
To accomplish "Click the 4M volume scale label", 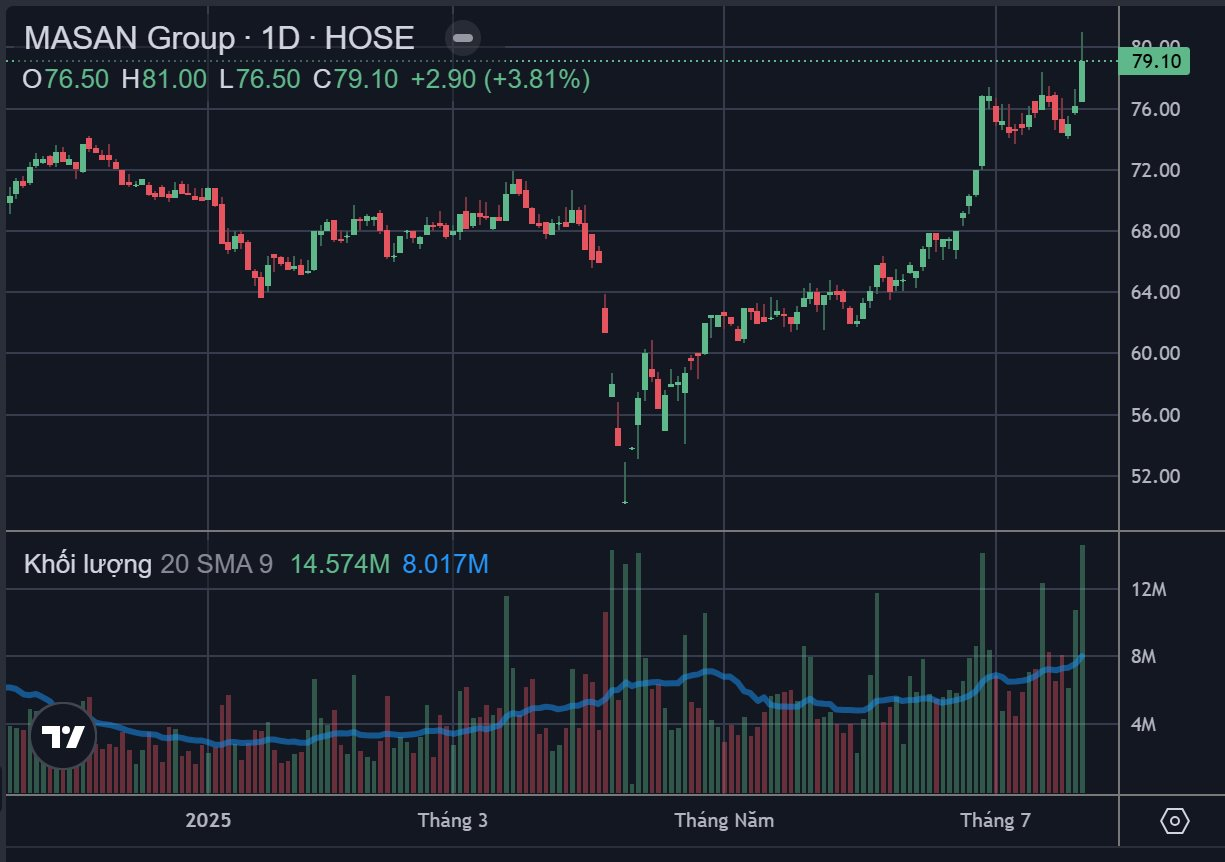I will 1143,724.
